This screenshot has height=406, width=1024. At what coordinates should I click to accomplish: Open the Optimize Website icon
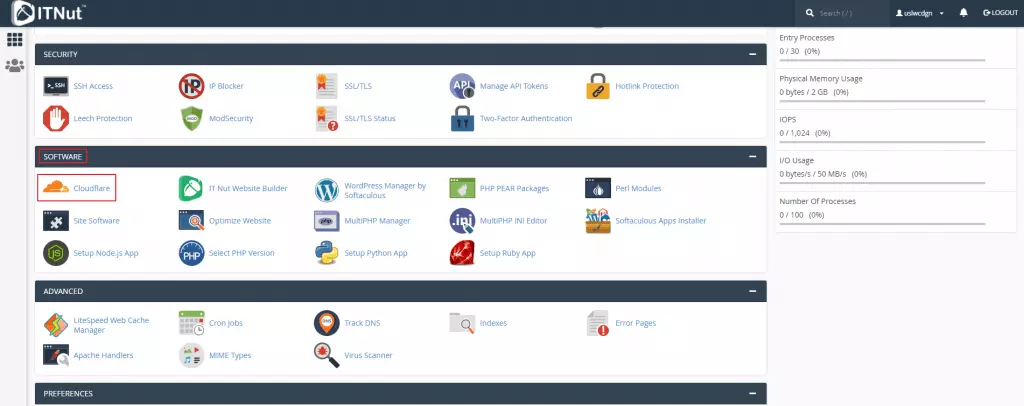191,221
